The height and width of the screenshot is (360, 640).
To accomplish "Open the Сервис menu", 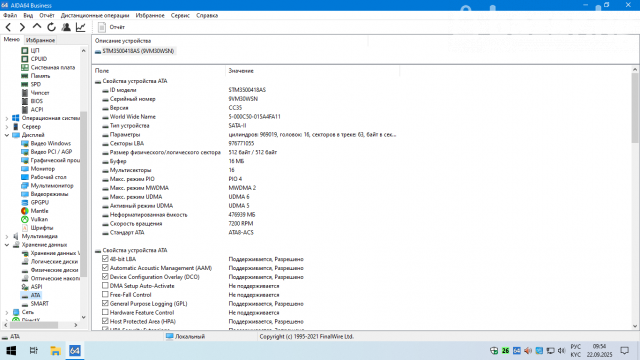I will click(180, 16).
